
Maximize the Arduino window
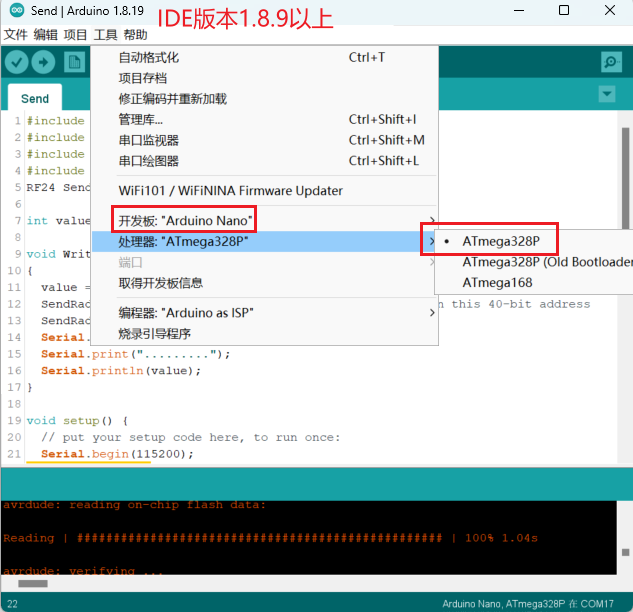[x=564, y=10]
